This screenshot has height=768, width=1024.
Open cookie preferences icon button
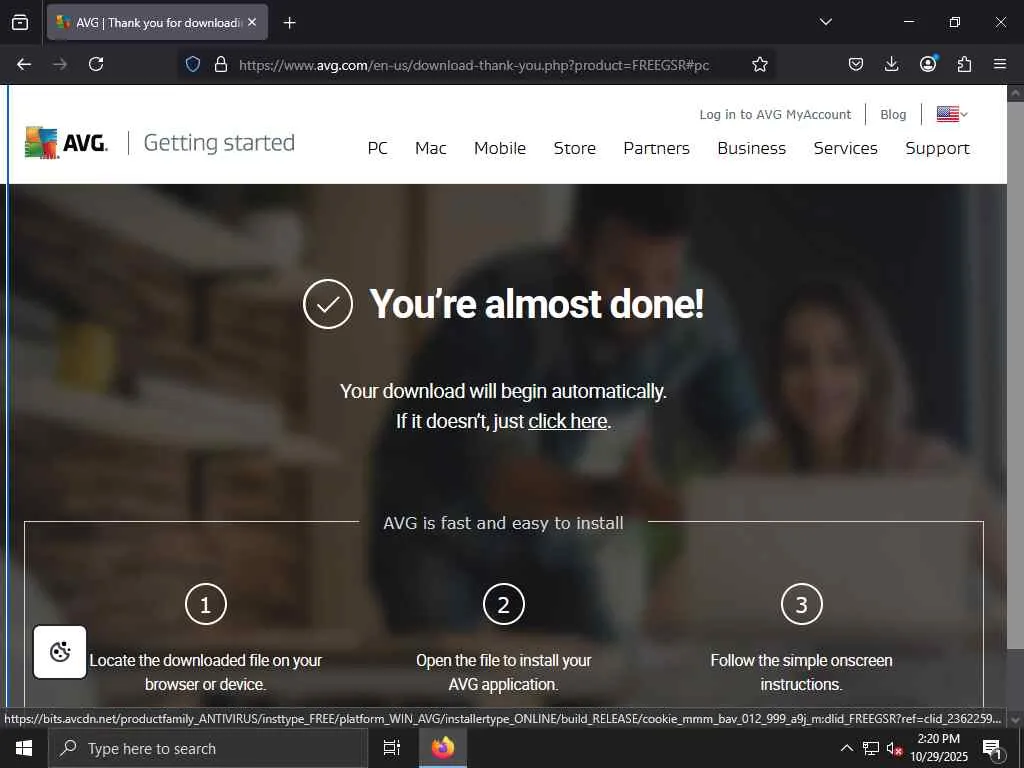tap(60, 652)
